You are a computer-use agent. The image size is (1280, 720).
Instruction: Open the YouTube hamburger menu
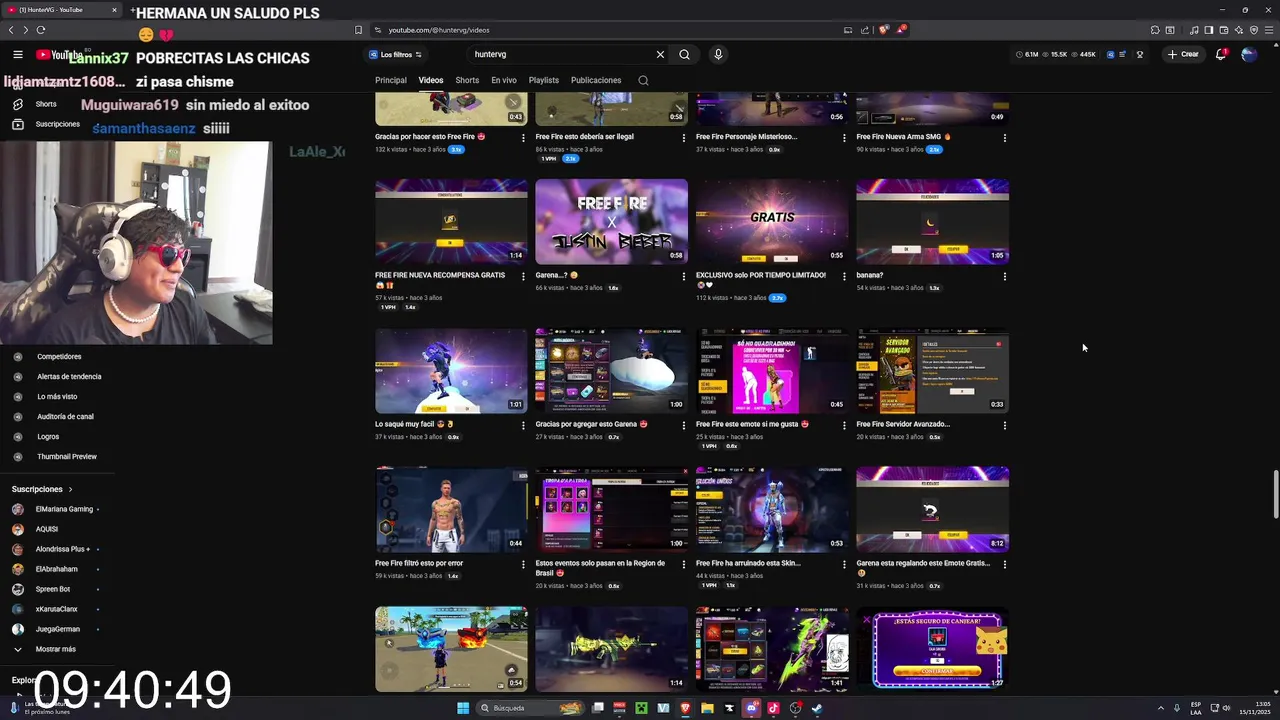17,55
